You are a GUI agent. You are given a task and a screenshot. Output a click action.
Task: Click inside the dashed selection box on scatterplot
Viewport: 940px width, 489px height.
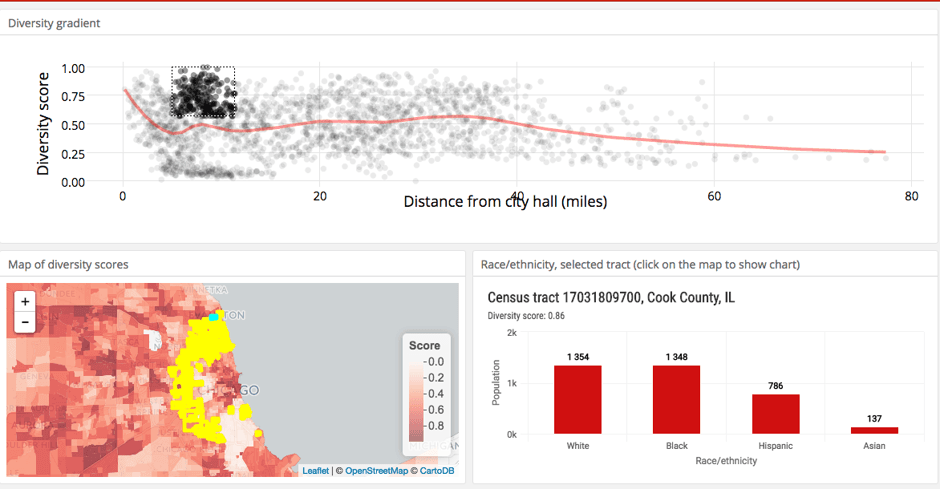[203, 92]
